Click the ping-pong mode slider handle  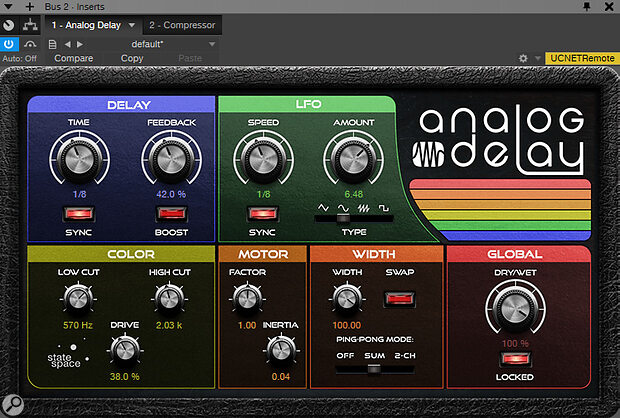pyautogui.click(x=374, y=369)
